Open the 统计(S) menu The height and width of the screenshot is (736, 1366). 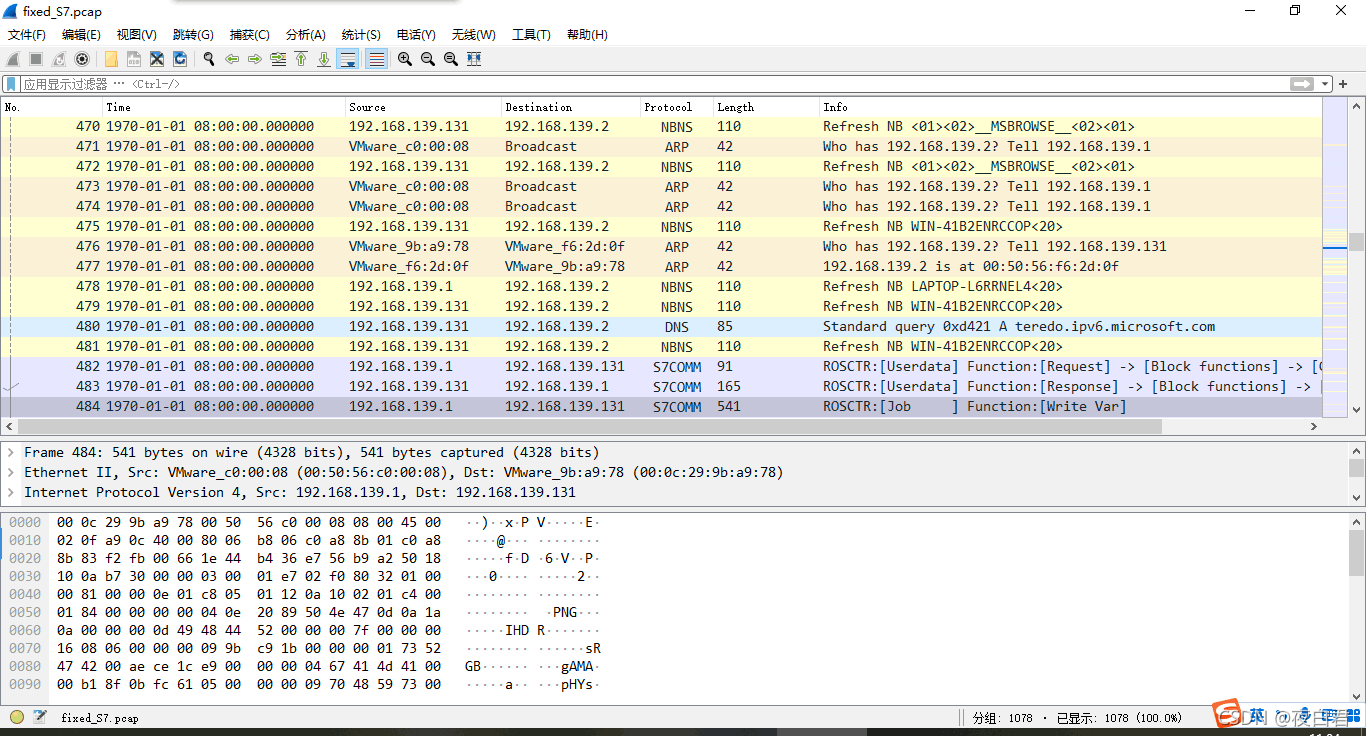click(x=361, y=35)
